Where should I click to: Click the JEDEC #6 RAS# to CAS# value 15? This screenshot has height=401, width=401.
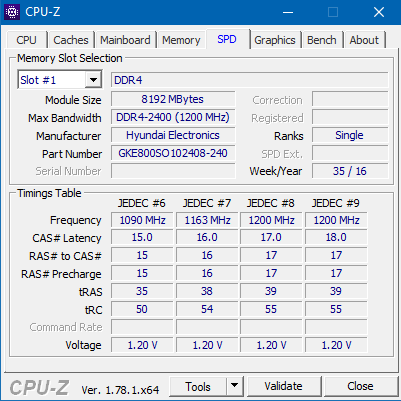click(142, 256)
